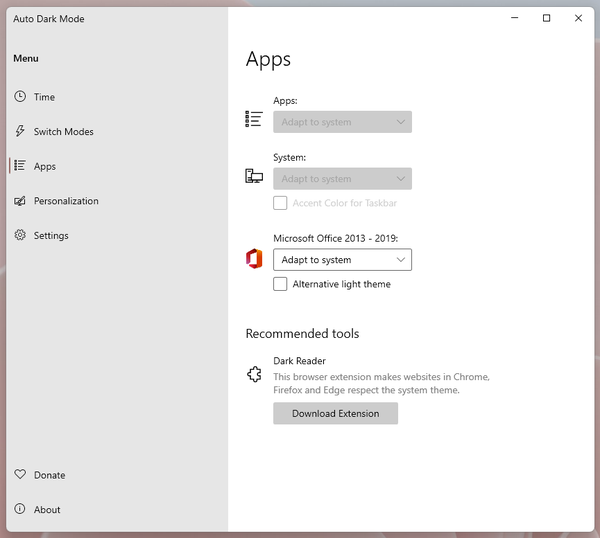Go to the Time menu page
600x538 pixels.
click(45, 97)
